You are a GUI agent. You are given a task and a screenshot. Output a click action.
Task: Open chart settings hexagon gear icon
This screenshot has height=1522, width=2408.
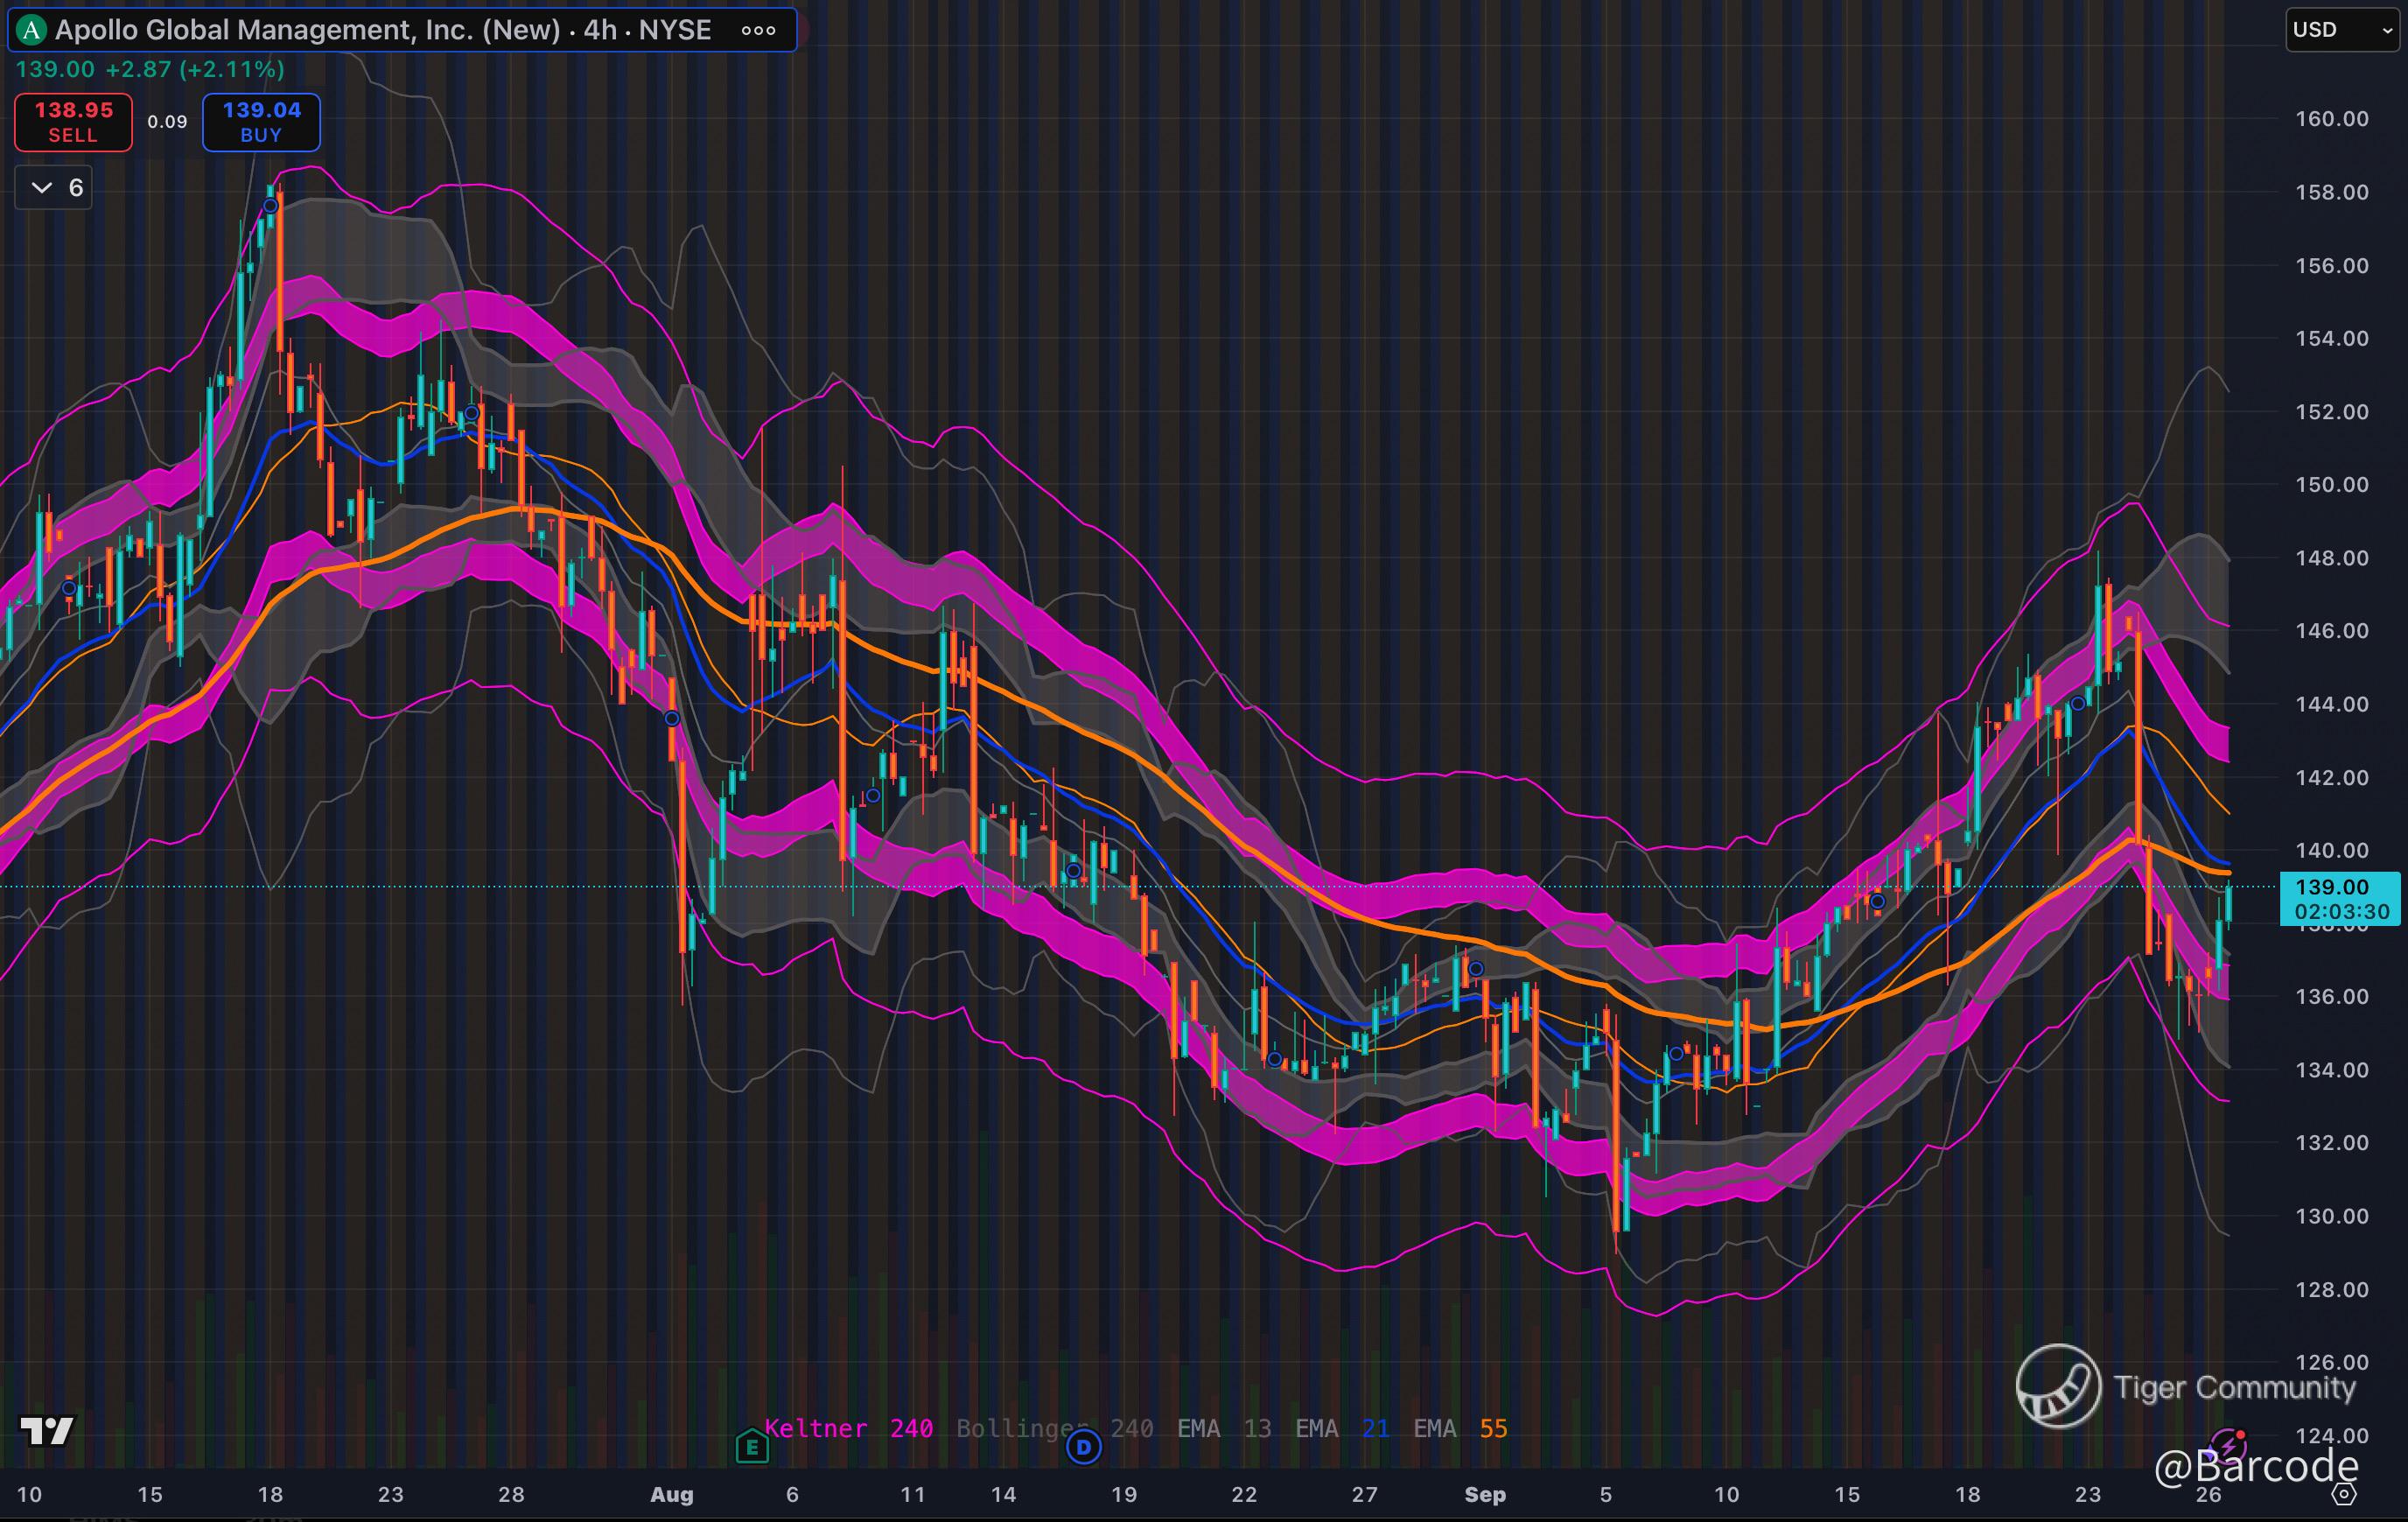click(2345, 1494)
